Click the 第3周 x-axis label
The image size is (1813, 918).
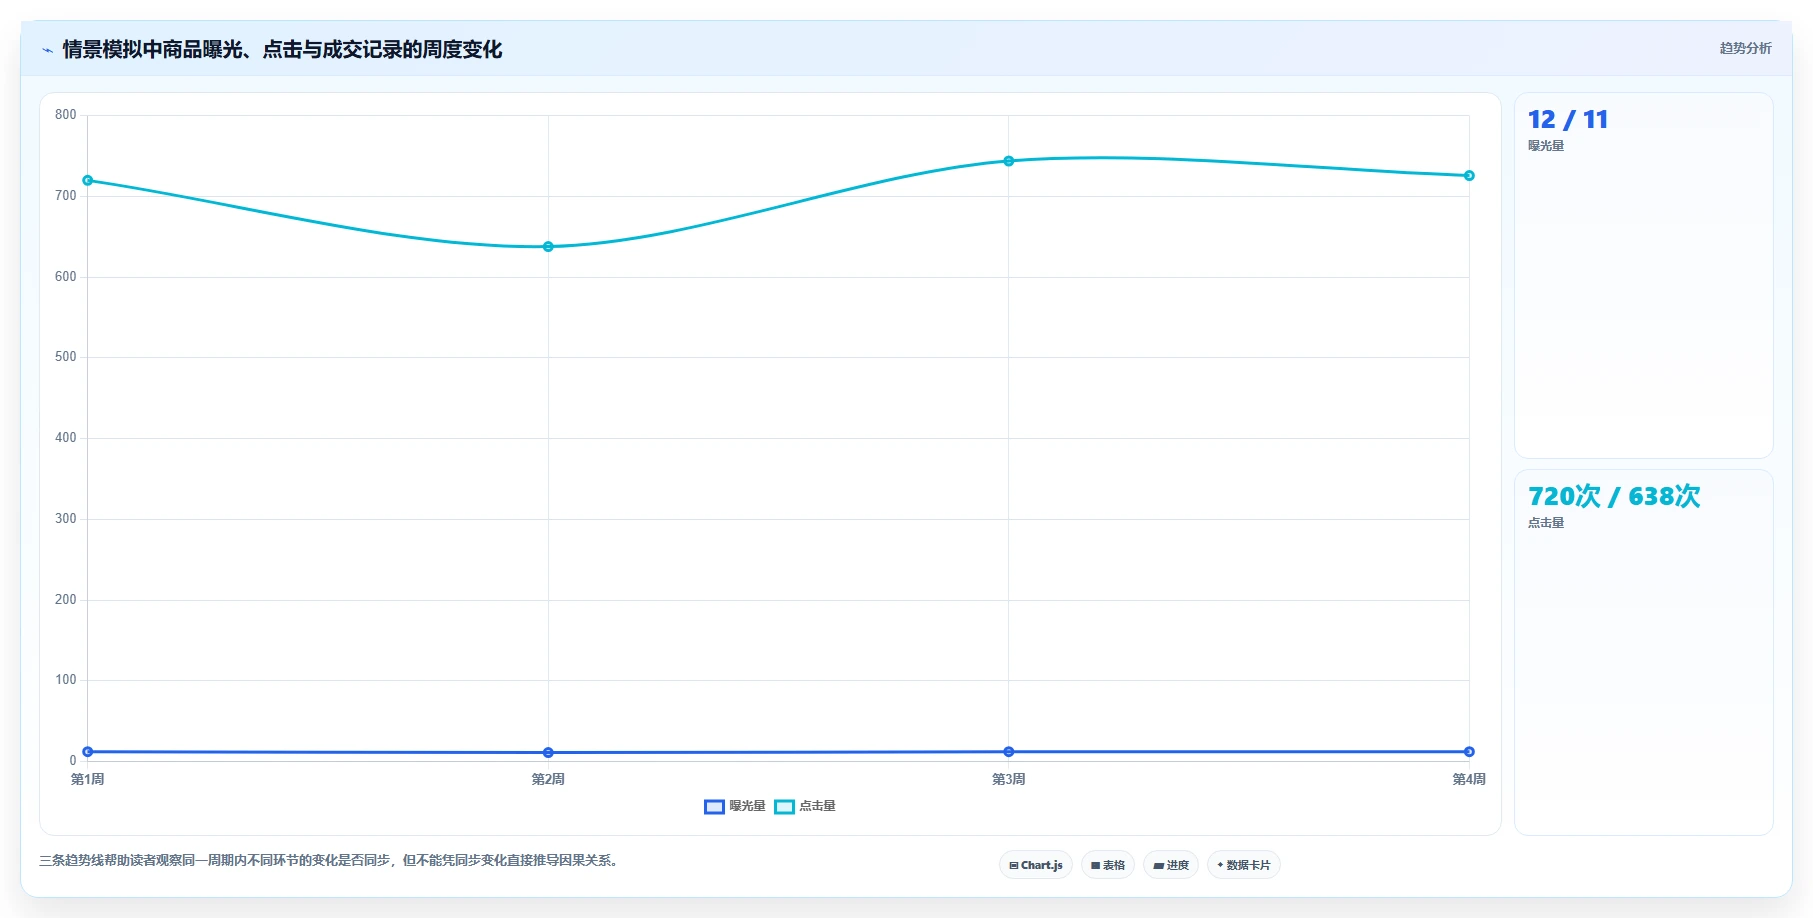[x=1009, y=780]
